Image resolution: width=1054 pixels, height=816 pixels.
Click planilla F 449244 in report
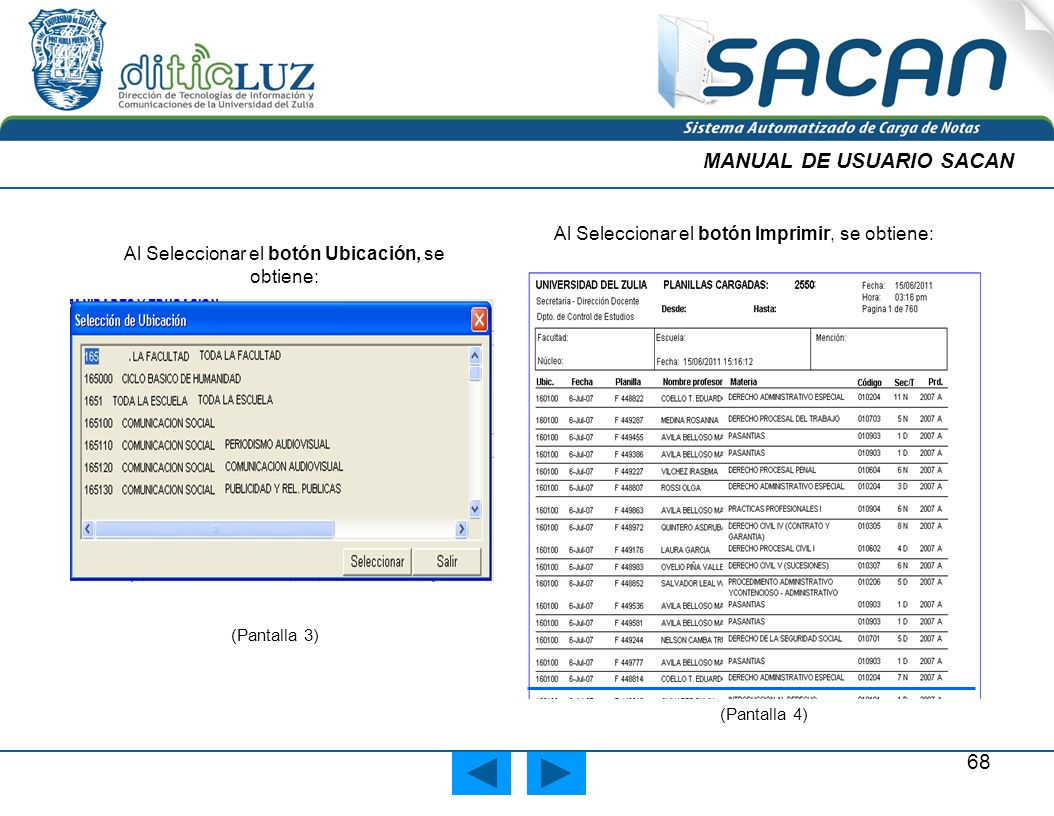coord(629,641)
